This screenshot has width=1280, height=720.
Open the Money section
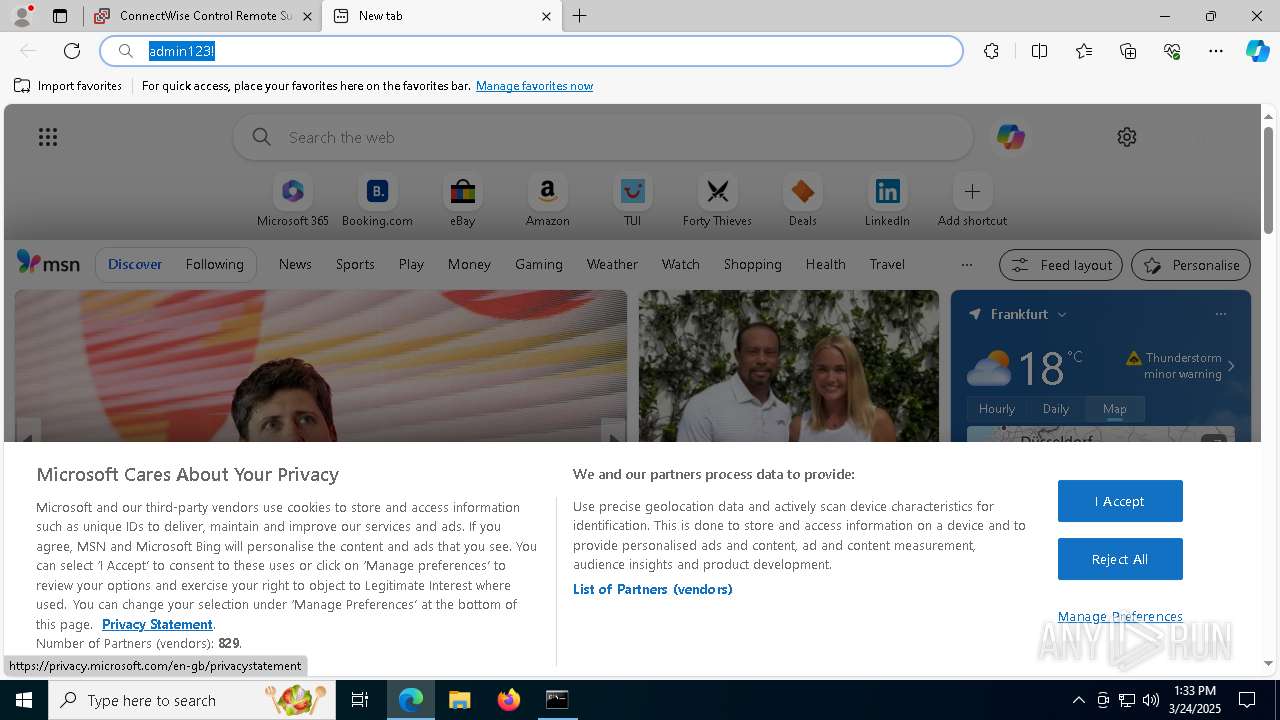point(469,264)
